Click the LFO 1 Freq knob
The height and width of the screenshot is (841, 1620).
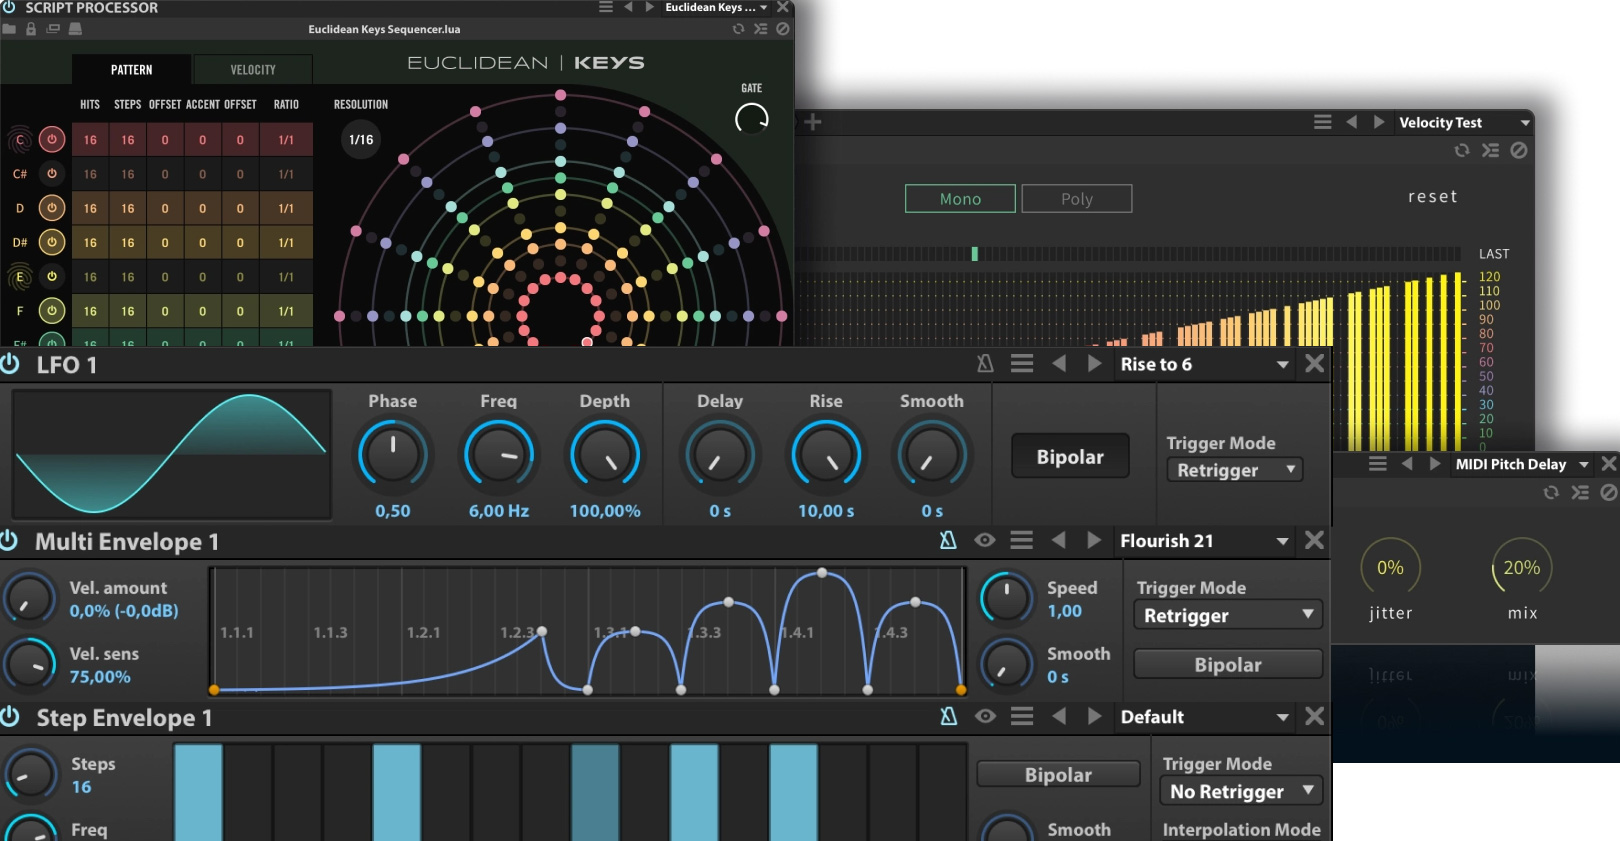tap(498, 455)
